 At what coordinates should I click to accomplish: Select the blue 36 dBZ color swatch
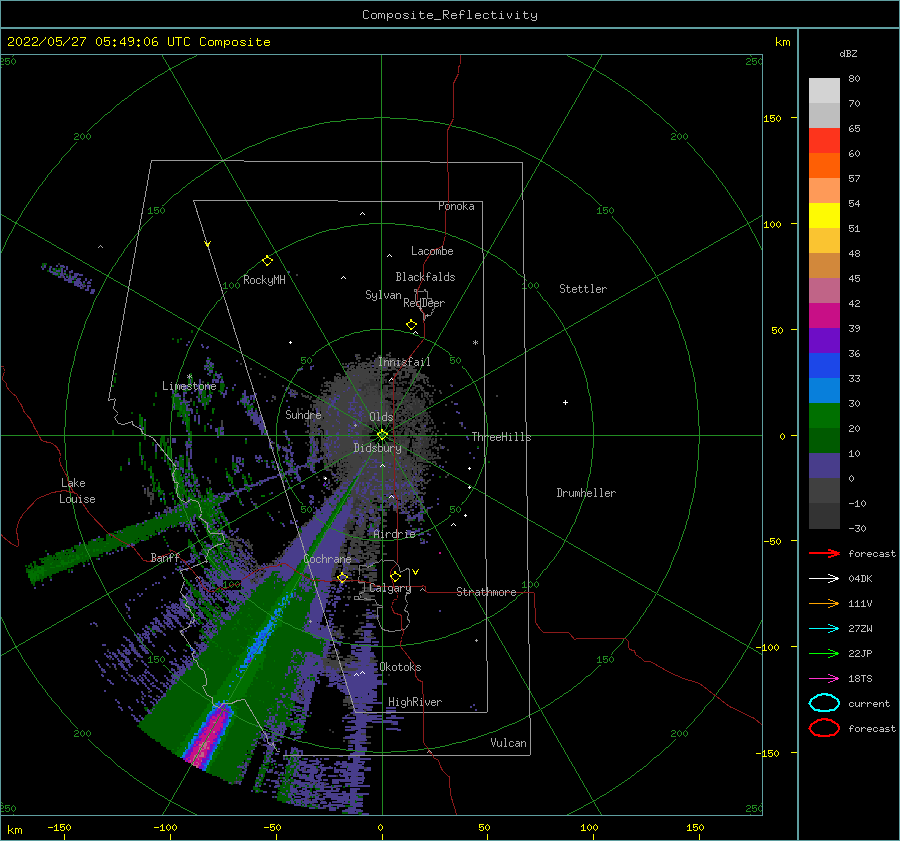[x=824, y=365]
